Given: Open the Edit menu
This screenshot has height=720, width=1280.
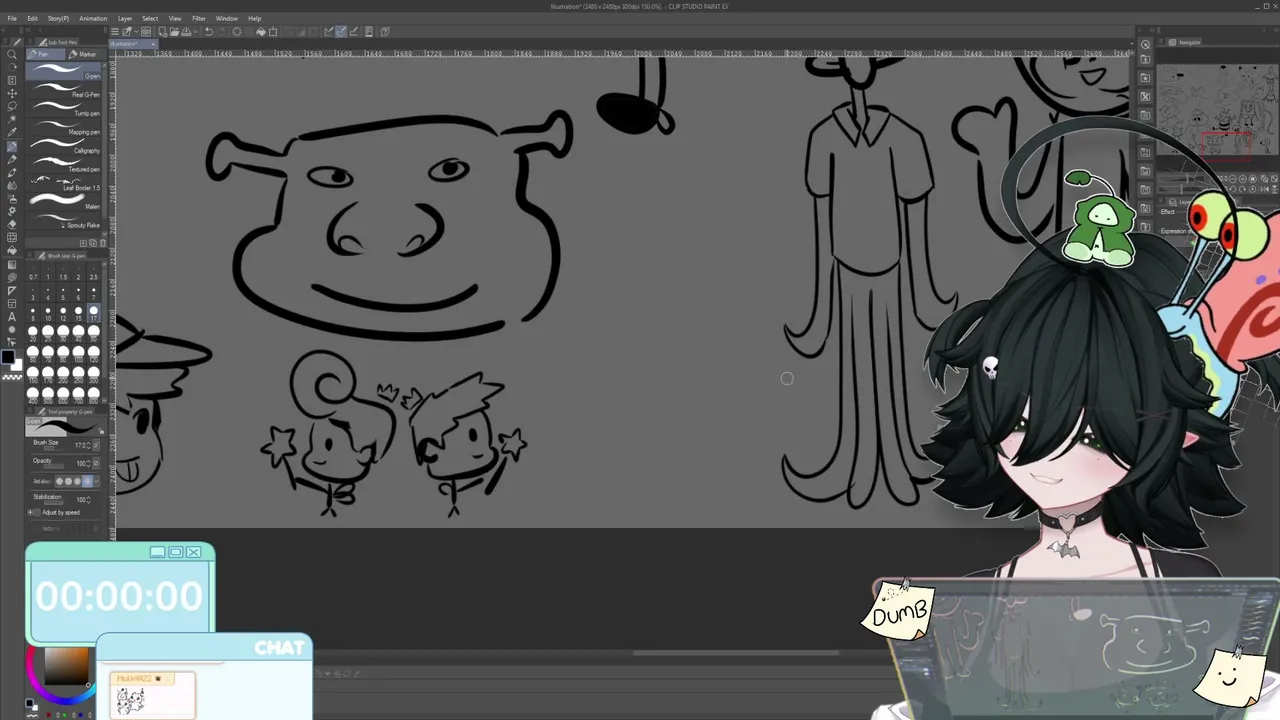Looking at the screenshot, I should coord(32,18).
